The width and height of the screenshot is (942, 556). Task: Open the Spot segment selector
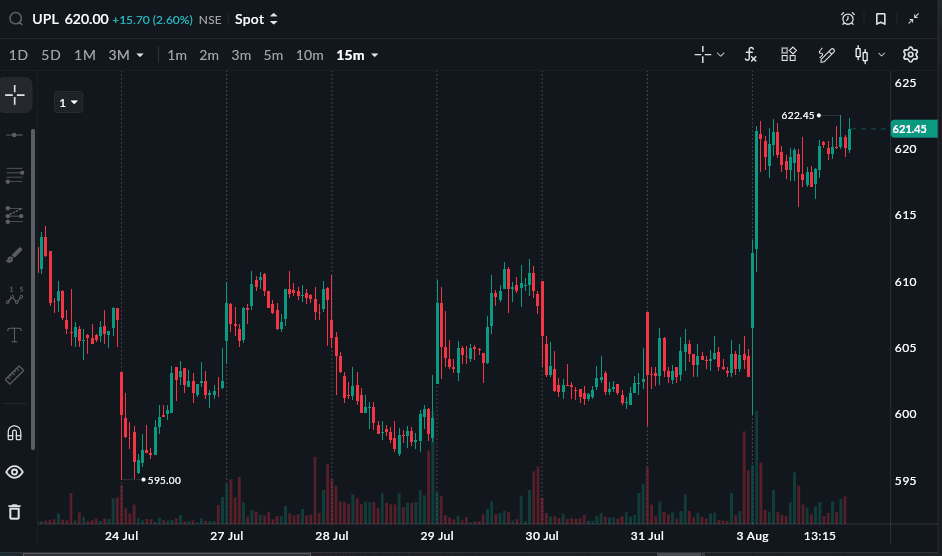coord(256,19)
